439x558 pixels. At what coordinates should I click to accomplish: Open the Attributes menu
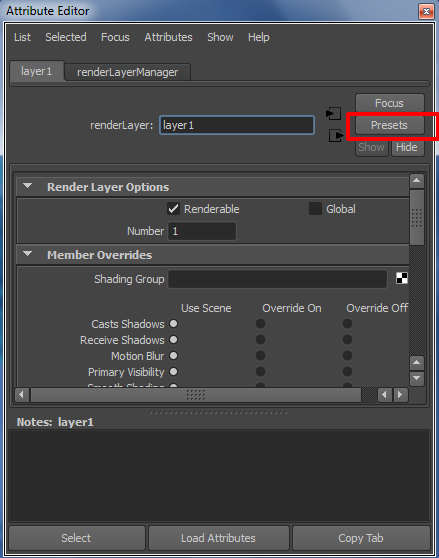coord(168,37)
